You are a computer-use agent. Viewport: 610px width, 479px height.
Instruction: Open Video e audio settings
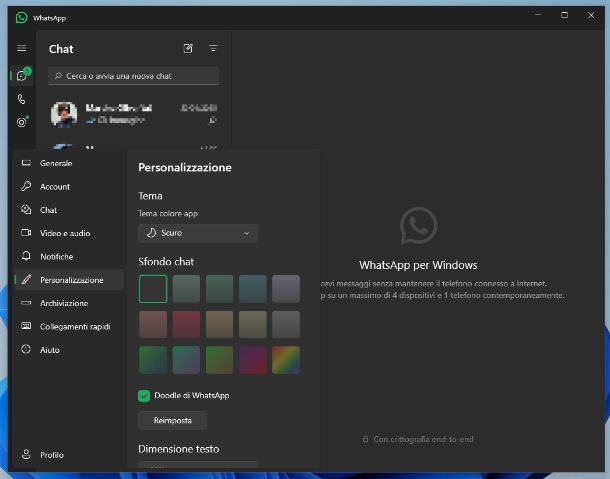pos(69,233)
